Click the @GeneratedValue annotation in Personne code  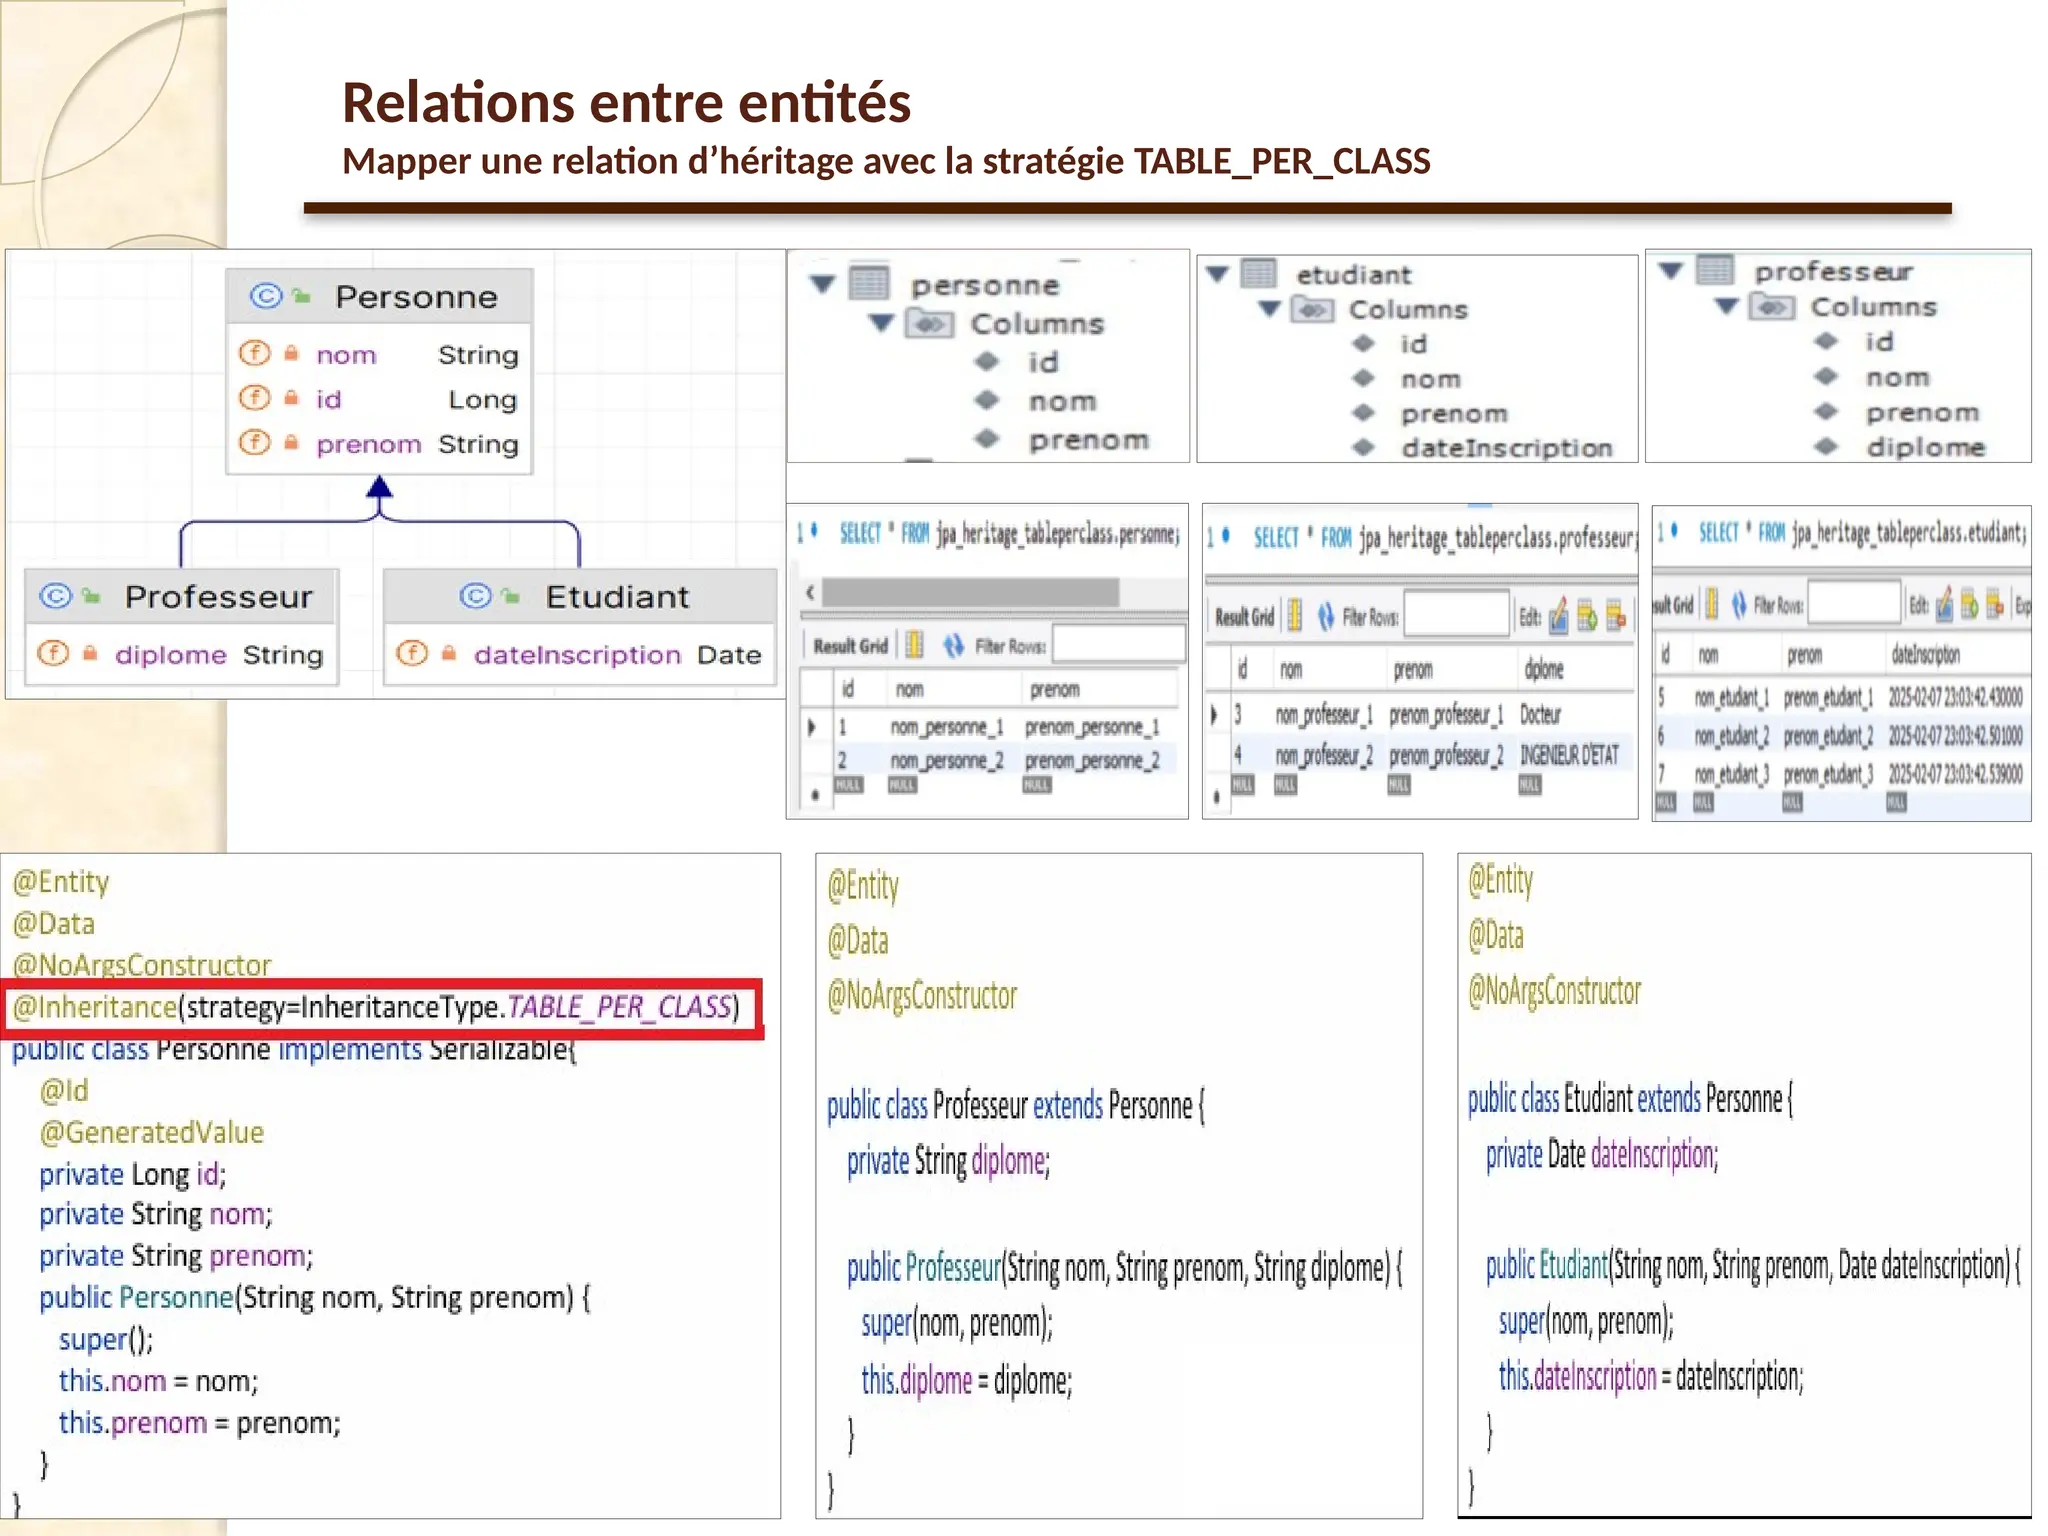[x=152, y=1132]
